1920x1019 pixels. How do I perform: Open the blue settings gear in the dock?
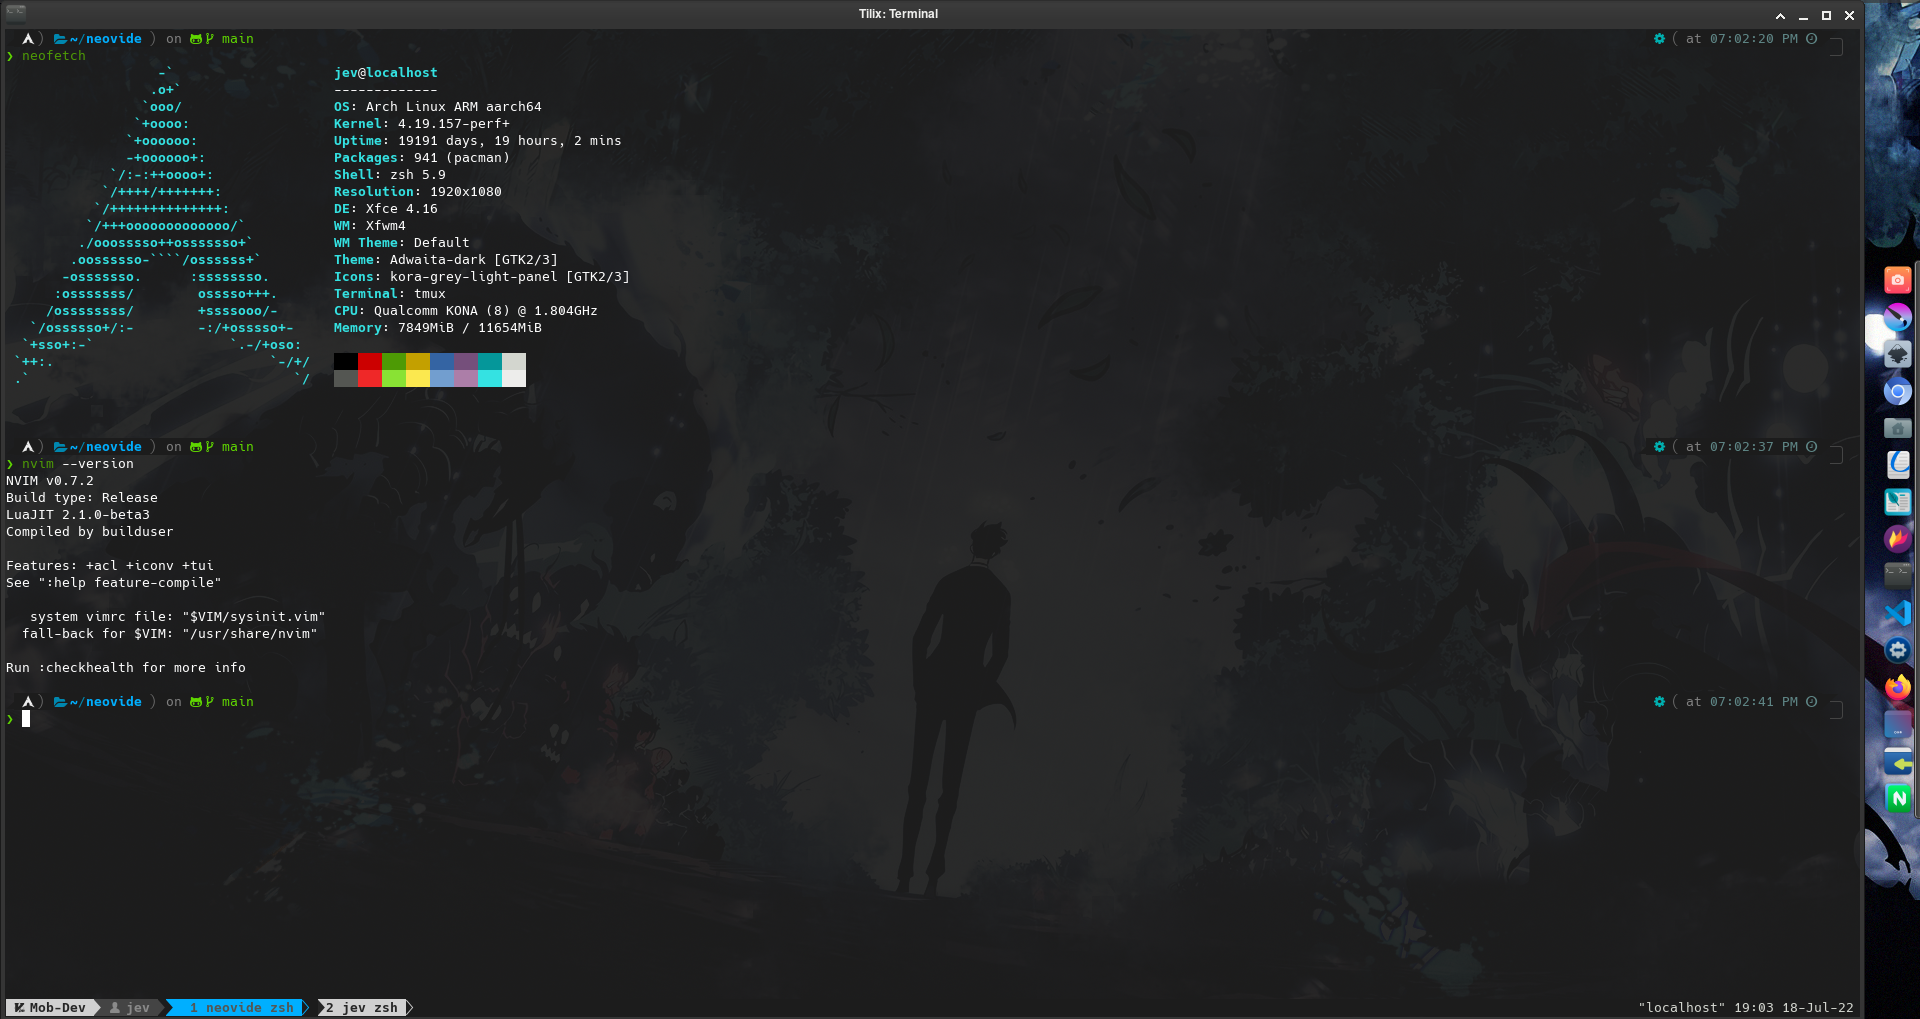point(1897,650)
